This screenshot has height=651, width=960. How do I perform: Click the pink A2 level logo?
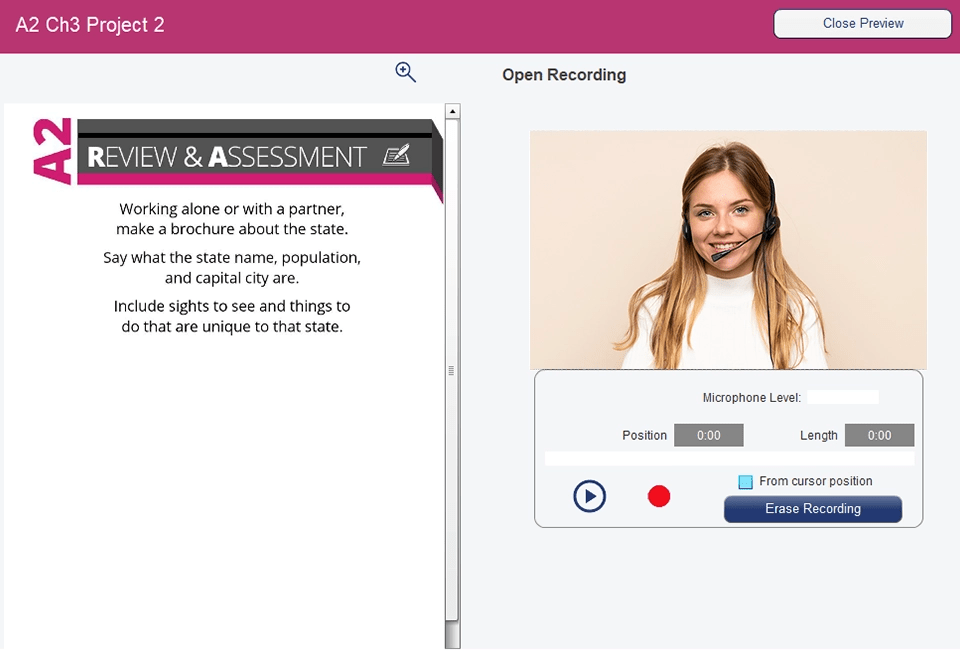coord(53,151)
